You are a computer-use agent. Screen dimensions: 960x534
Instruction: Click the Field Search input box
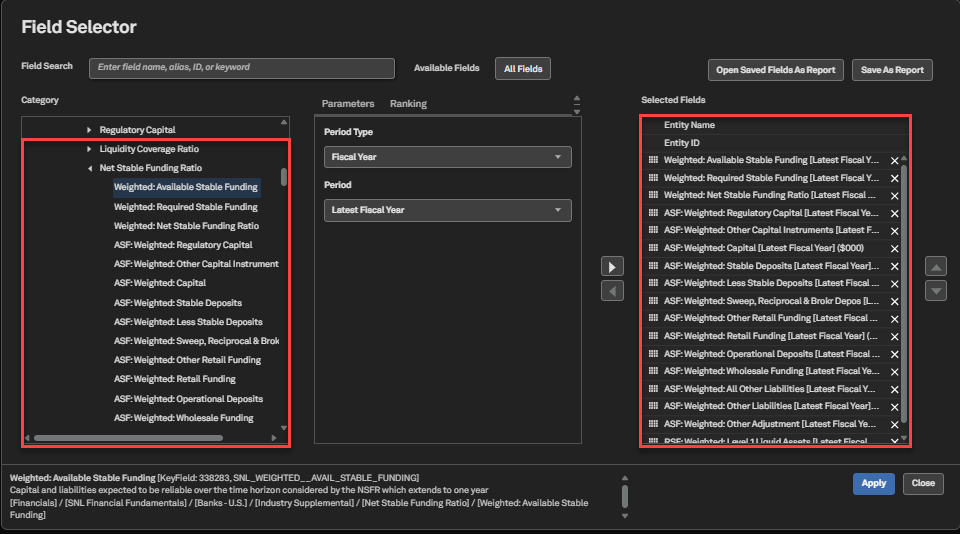[x=242, y=68]
